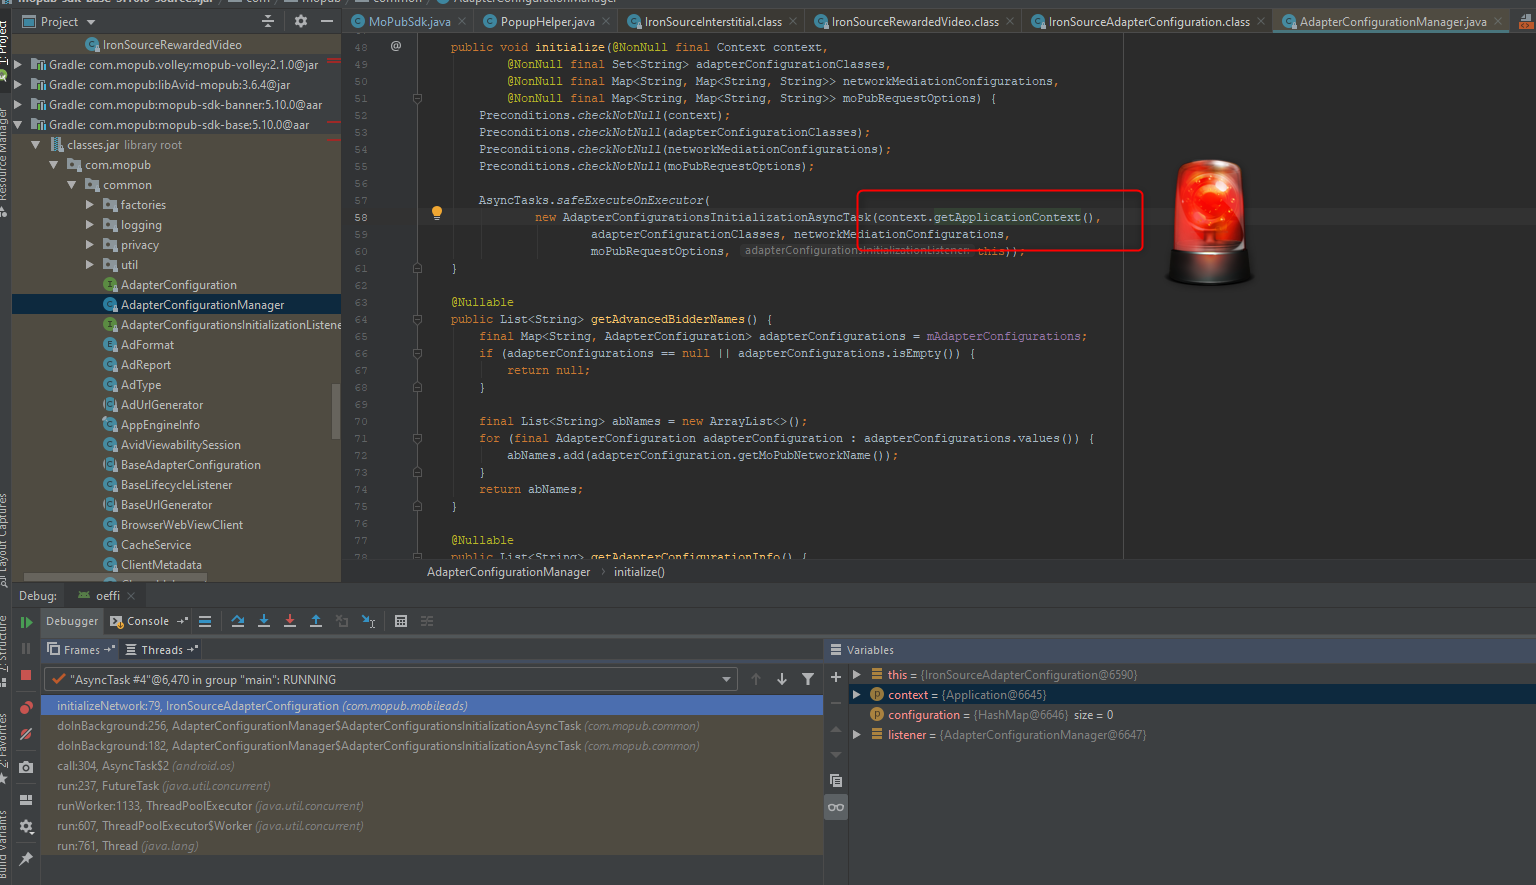This screenshot has width=1536, height=885.
Task: Open the IronSourceRewardedVideo.class tab
Action: tap(914, 21)
